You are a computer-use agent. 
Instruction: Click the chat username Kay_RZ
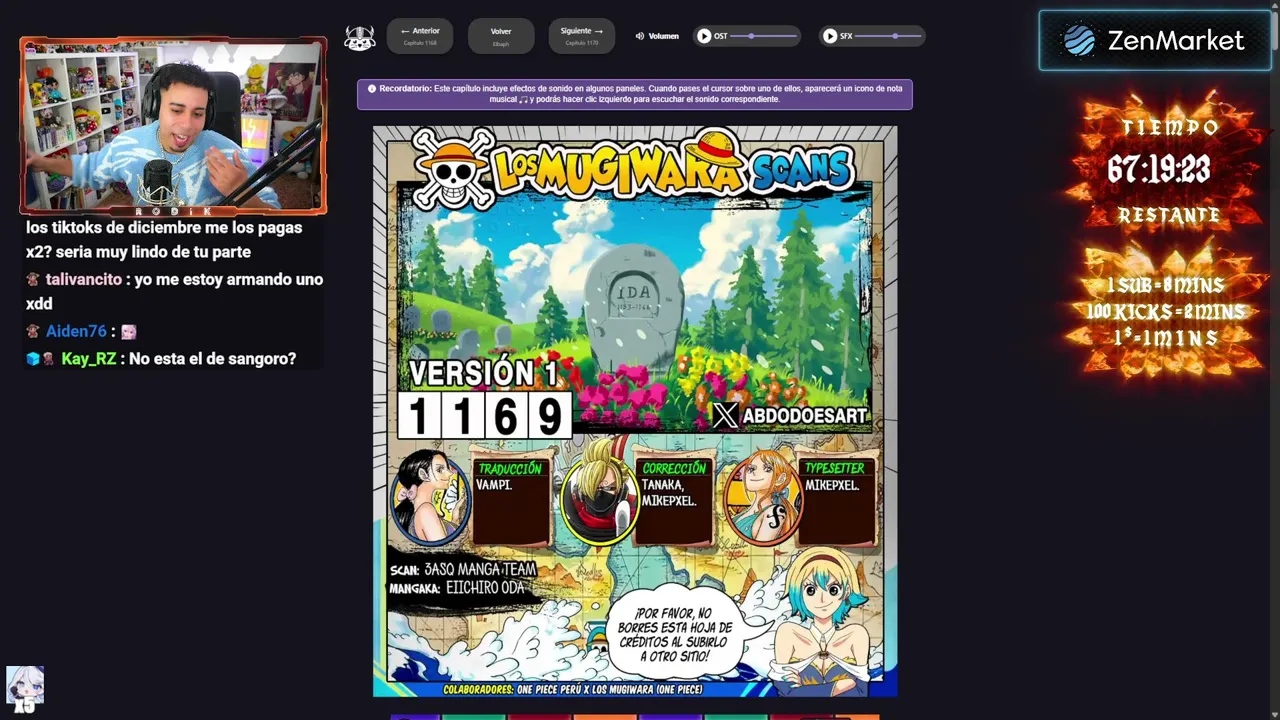(x=89, y=359)
